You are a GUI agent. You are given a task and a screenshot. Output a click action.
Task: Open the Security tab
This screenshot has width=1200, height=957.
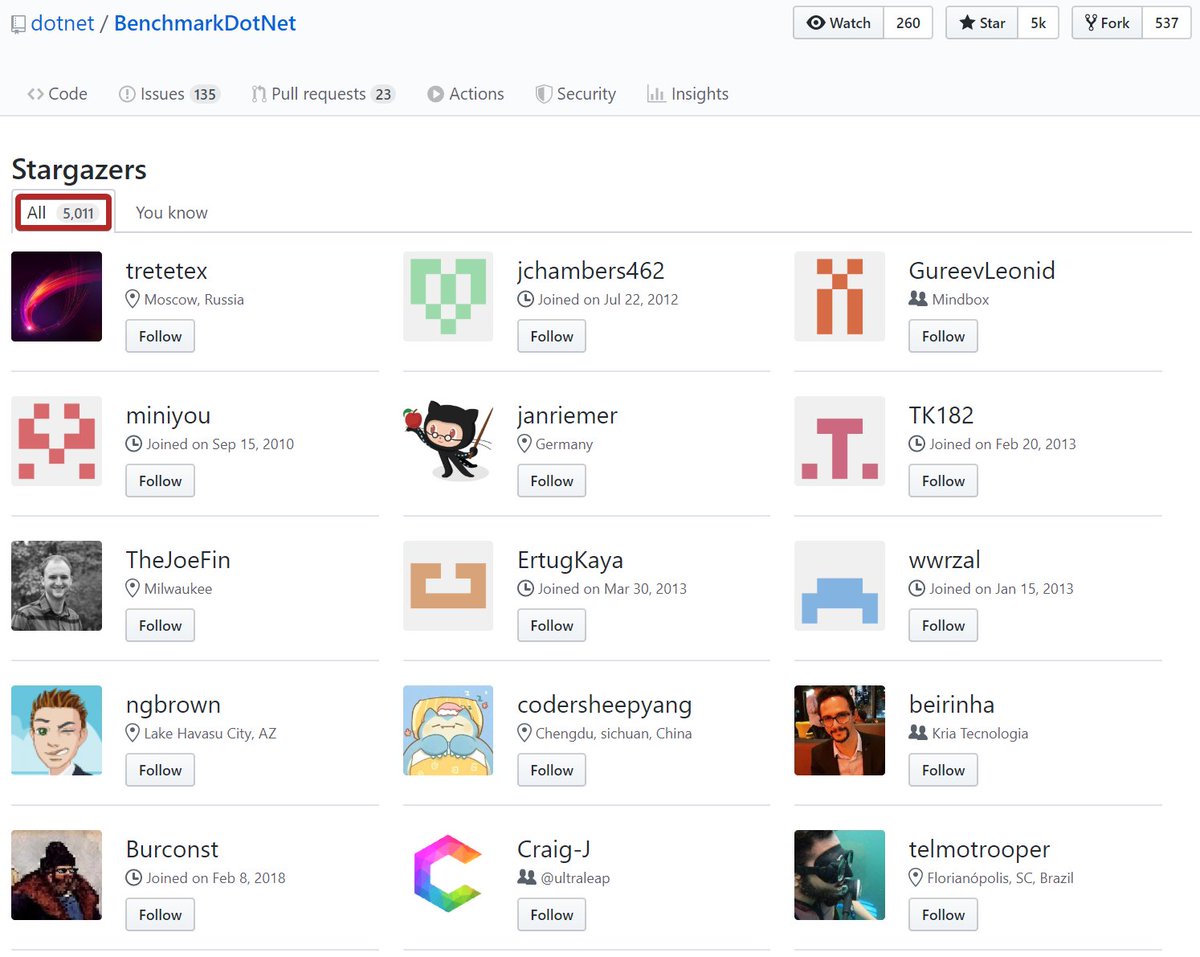pyautogui.click(x=576, y=94)
